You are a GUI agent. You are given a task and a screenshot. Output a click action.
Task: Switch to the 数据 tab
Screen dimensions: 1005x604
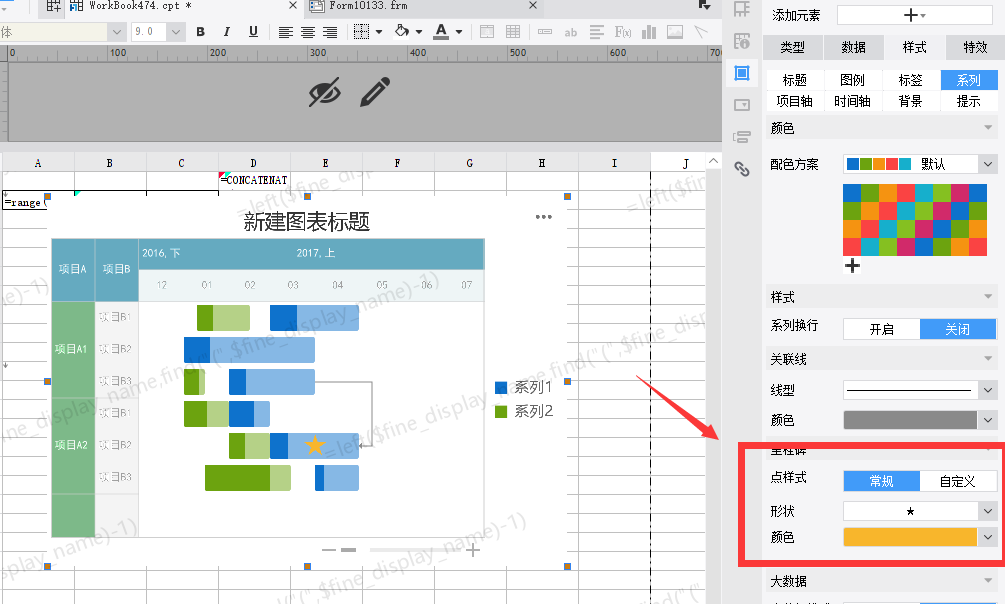tap(853, 47)
